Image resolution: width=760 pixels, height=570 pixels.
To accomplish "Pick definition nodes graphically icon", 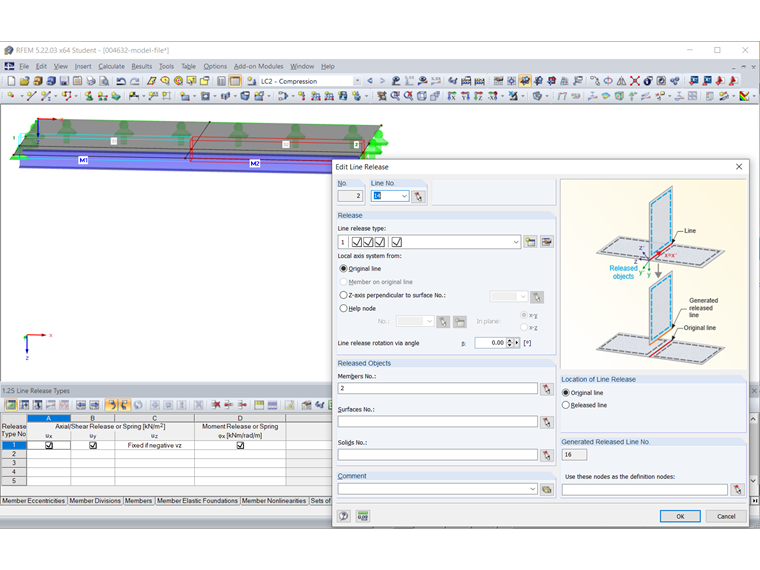I will point(738,490).
